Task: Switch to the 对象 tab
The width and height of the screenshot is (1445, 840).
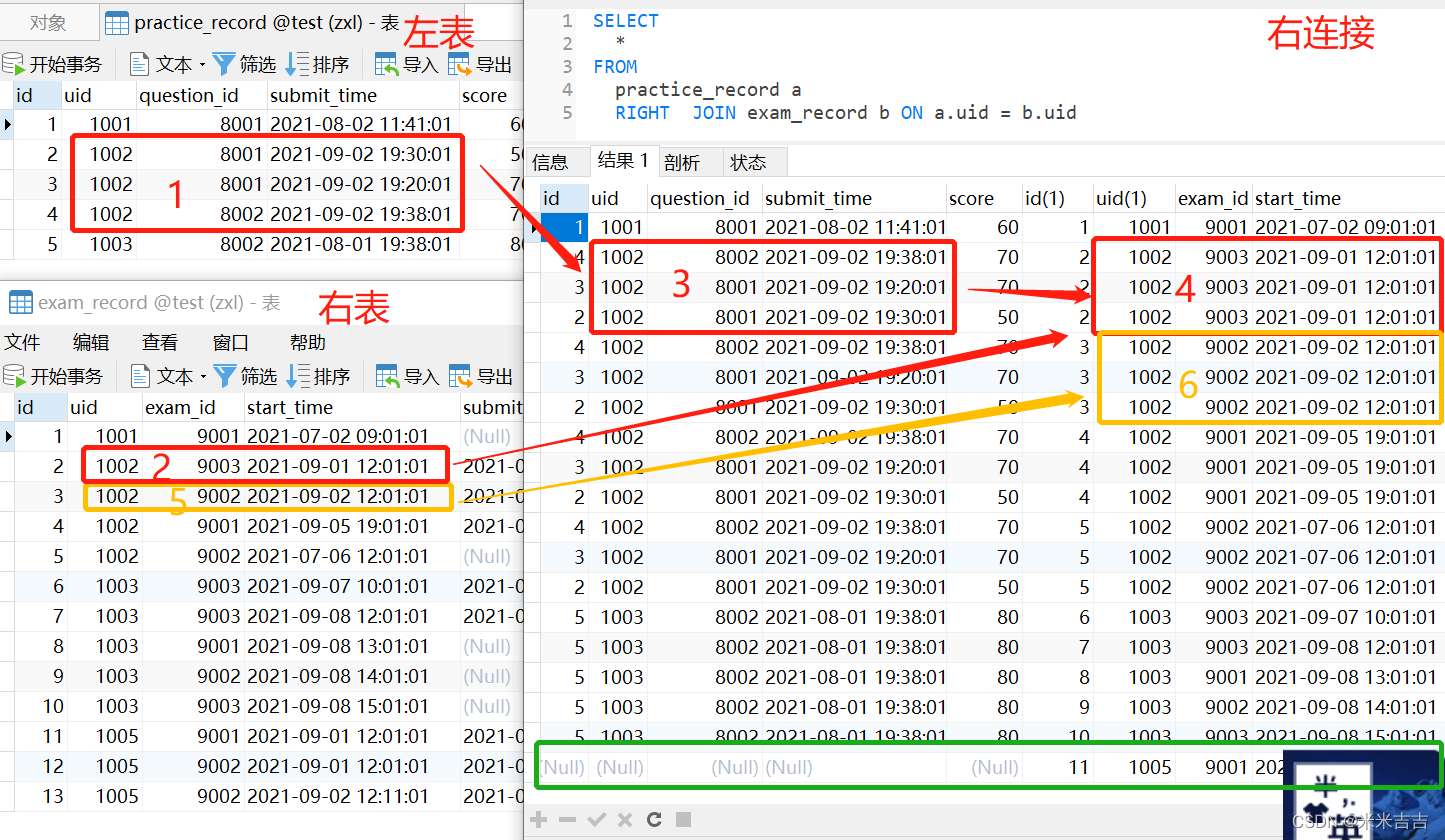Action: [48, 23]
